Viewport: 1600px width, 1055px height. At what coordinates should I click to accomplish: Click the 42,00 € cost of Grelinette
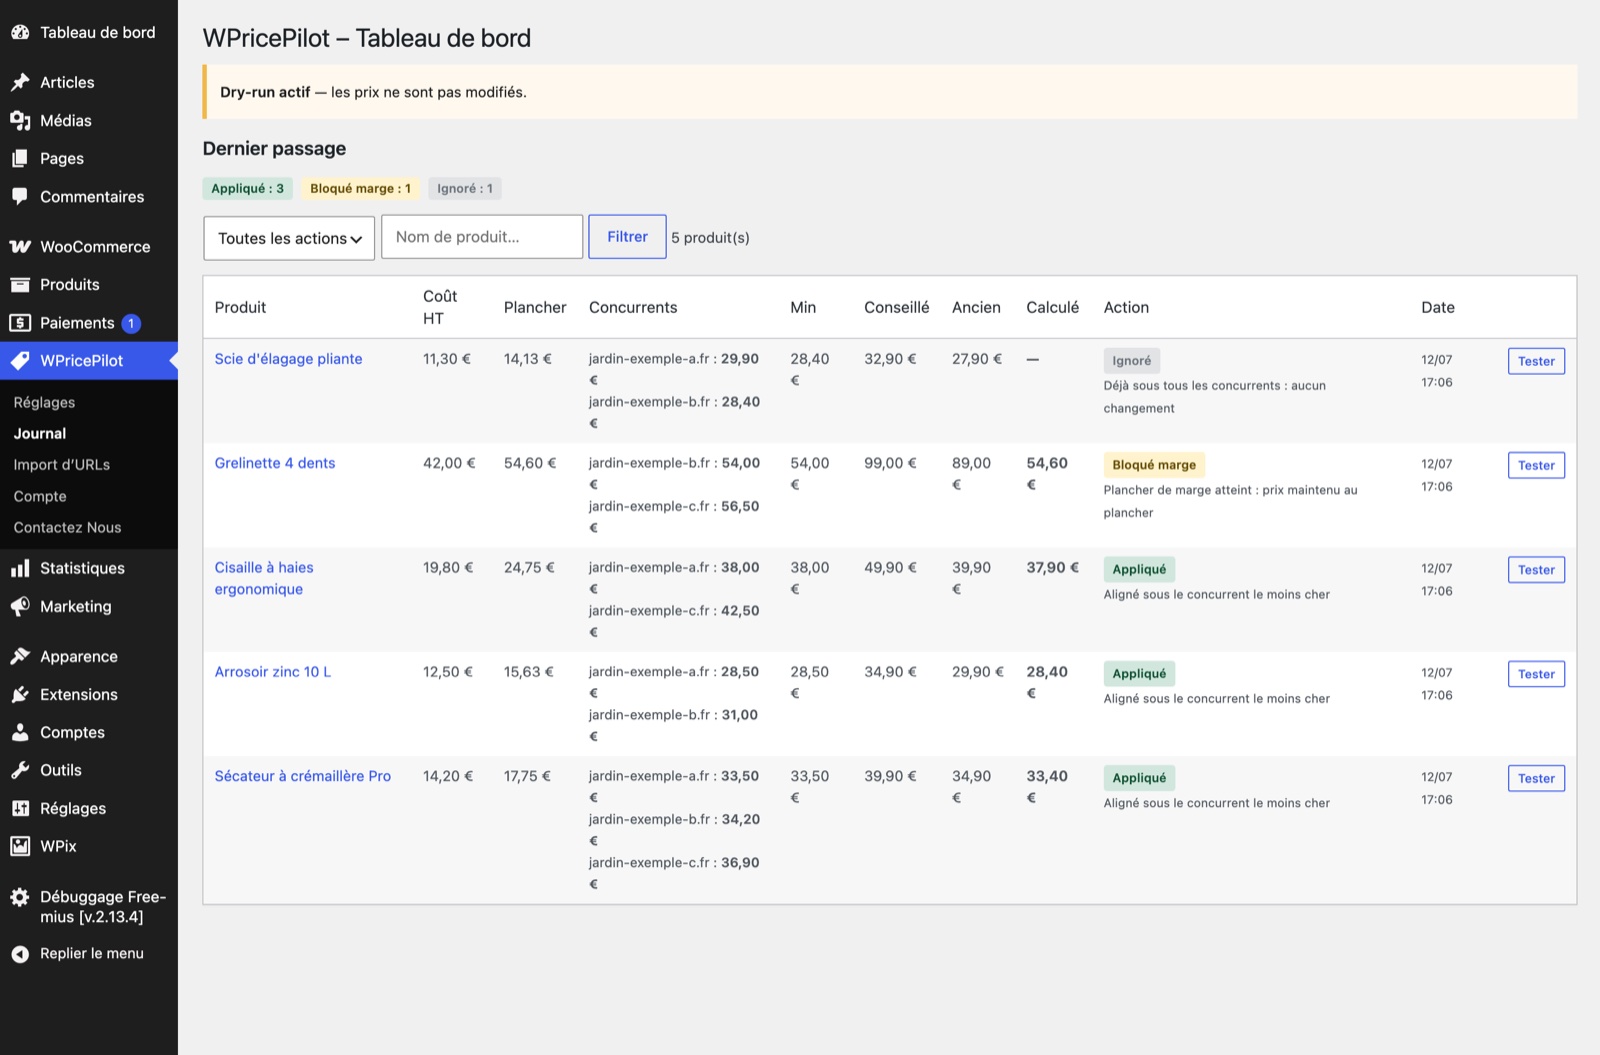449,463
